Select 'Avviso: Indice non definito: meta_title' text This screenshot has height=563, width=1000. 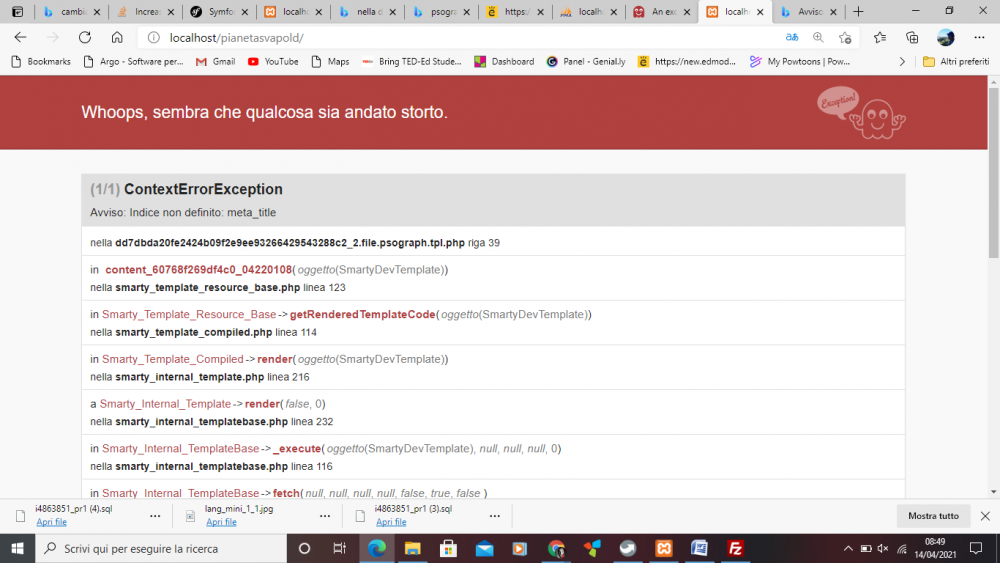(x=183, y=212)
